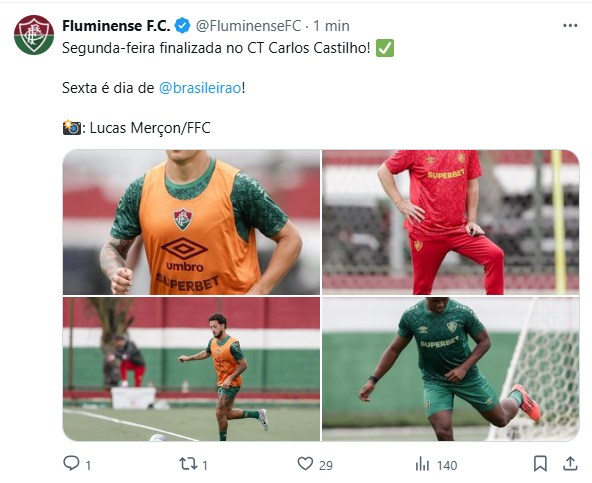Like the tweet with heart icon
592x483 pixels.
tap(305, 464)
